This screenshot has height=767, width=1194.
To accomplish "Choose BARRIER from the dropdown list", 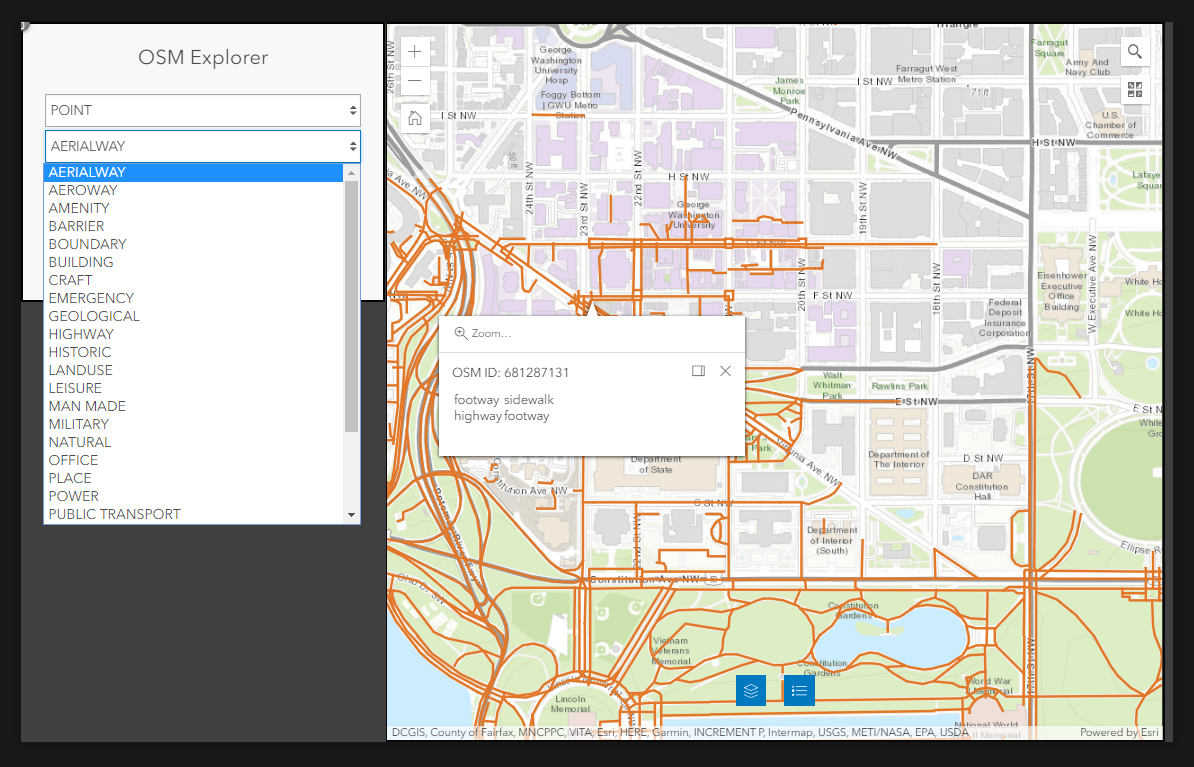I will point(193,226).
